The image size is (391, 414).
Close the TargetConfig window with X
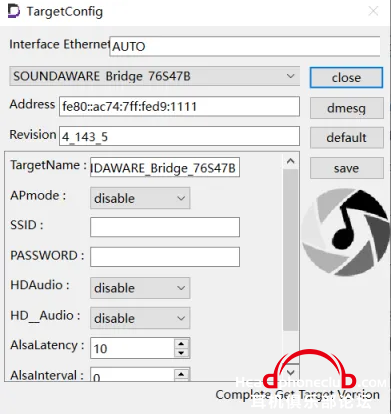click(373, 11)
